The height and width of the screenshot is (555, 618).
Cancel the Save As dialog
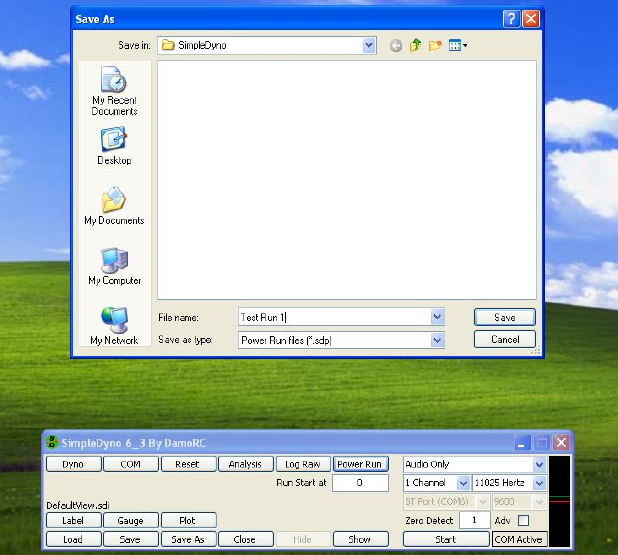(504, 339)
